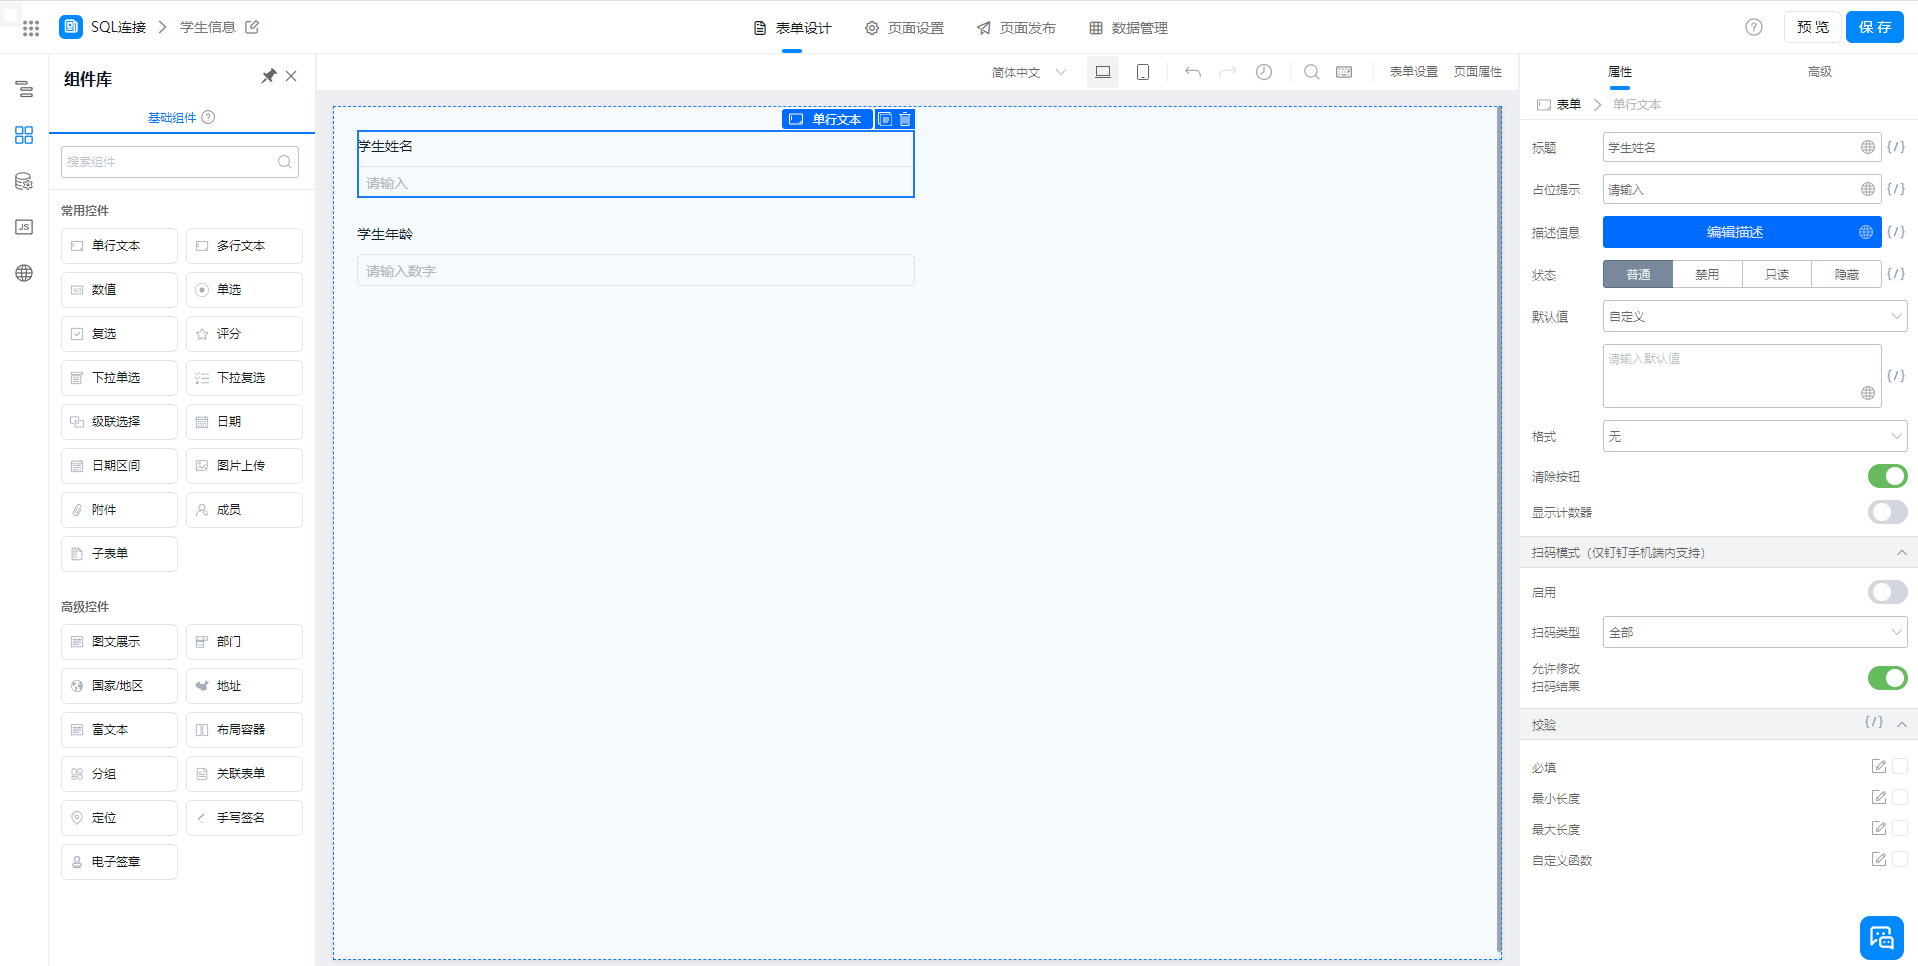Click the redo arrow in toolbar
This screenshot has height=966, width=1918.
coord(1228,72)
